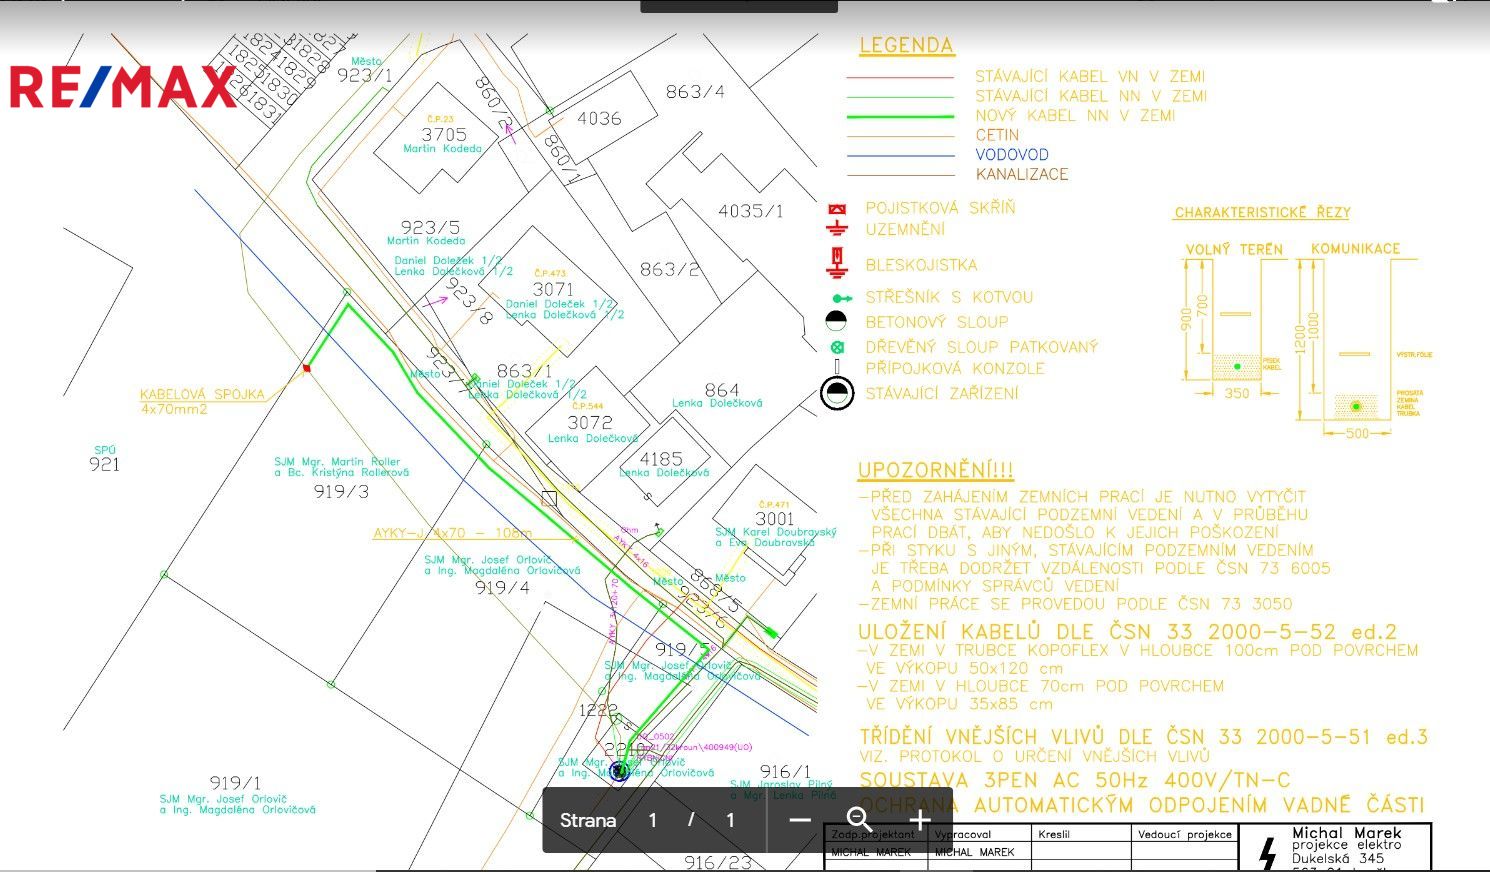This screenshot has height=872, width=1490.
Task: Click the text STÁVAJÍCÍ KABEL NN V ZEMI
Action: tap(1091, 96)
